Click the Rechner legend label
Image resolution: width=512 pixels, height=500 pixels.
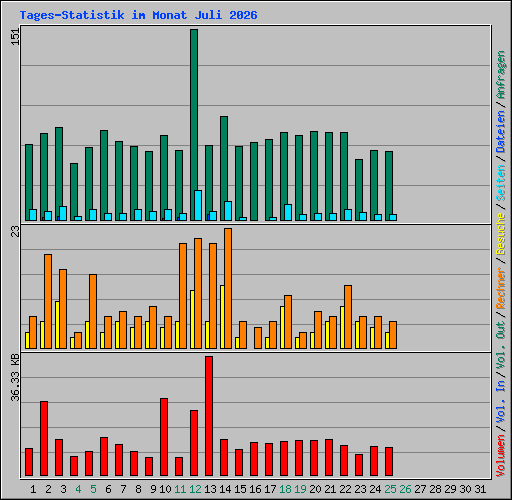coord(501,288)
